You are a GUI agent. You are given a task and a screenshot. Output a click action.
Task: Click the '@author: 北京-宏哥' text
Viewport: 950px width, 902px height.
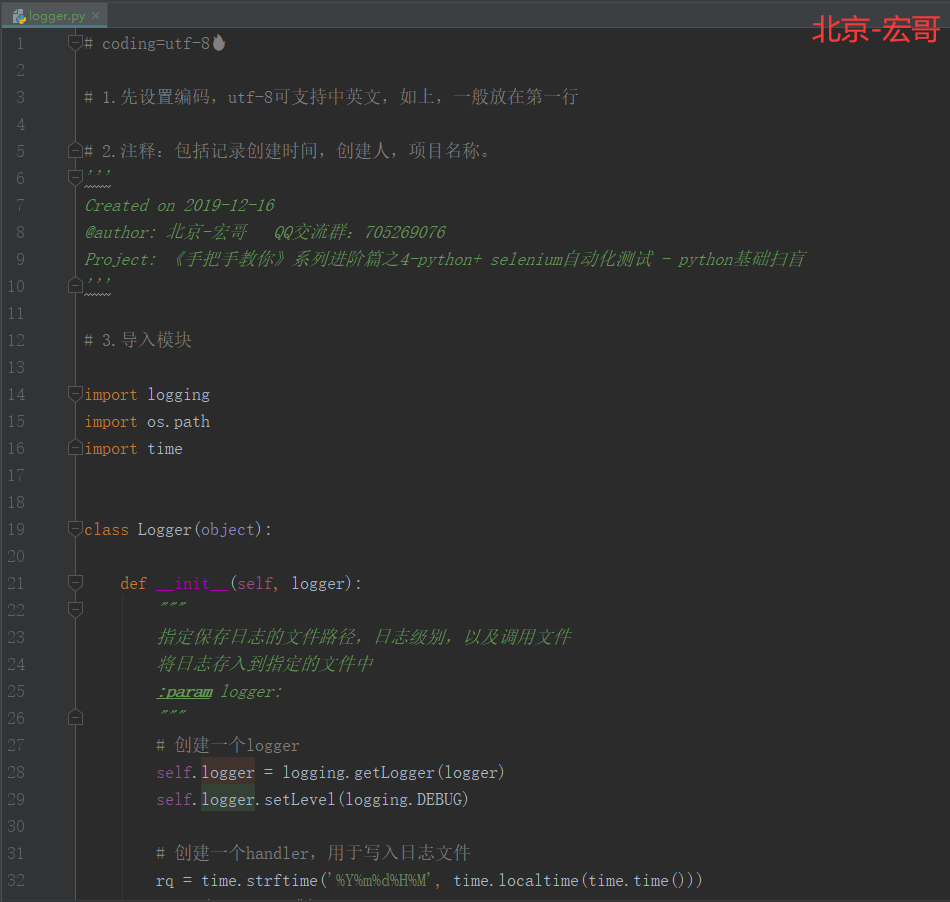tap(167, 232)
